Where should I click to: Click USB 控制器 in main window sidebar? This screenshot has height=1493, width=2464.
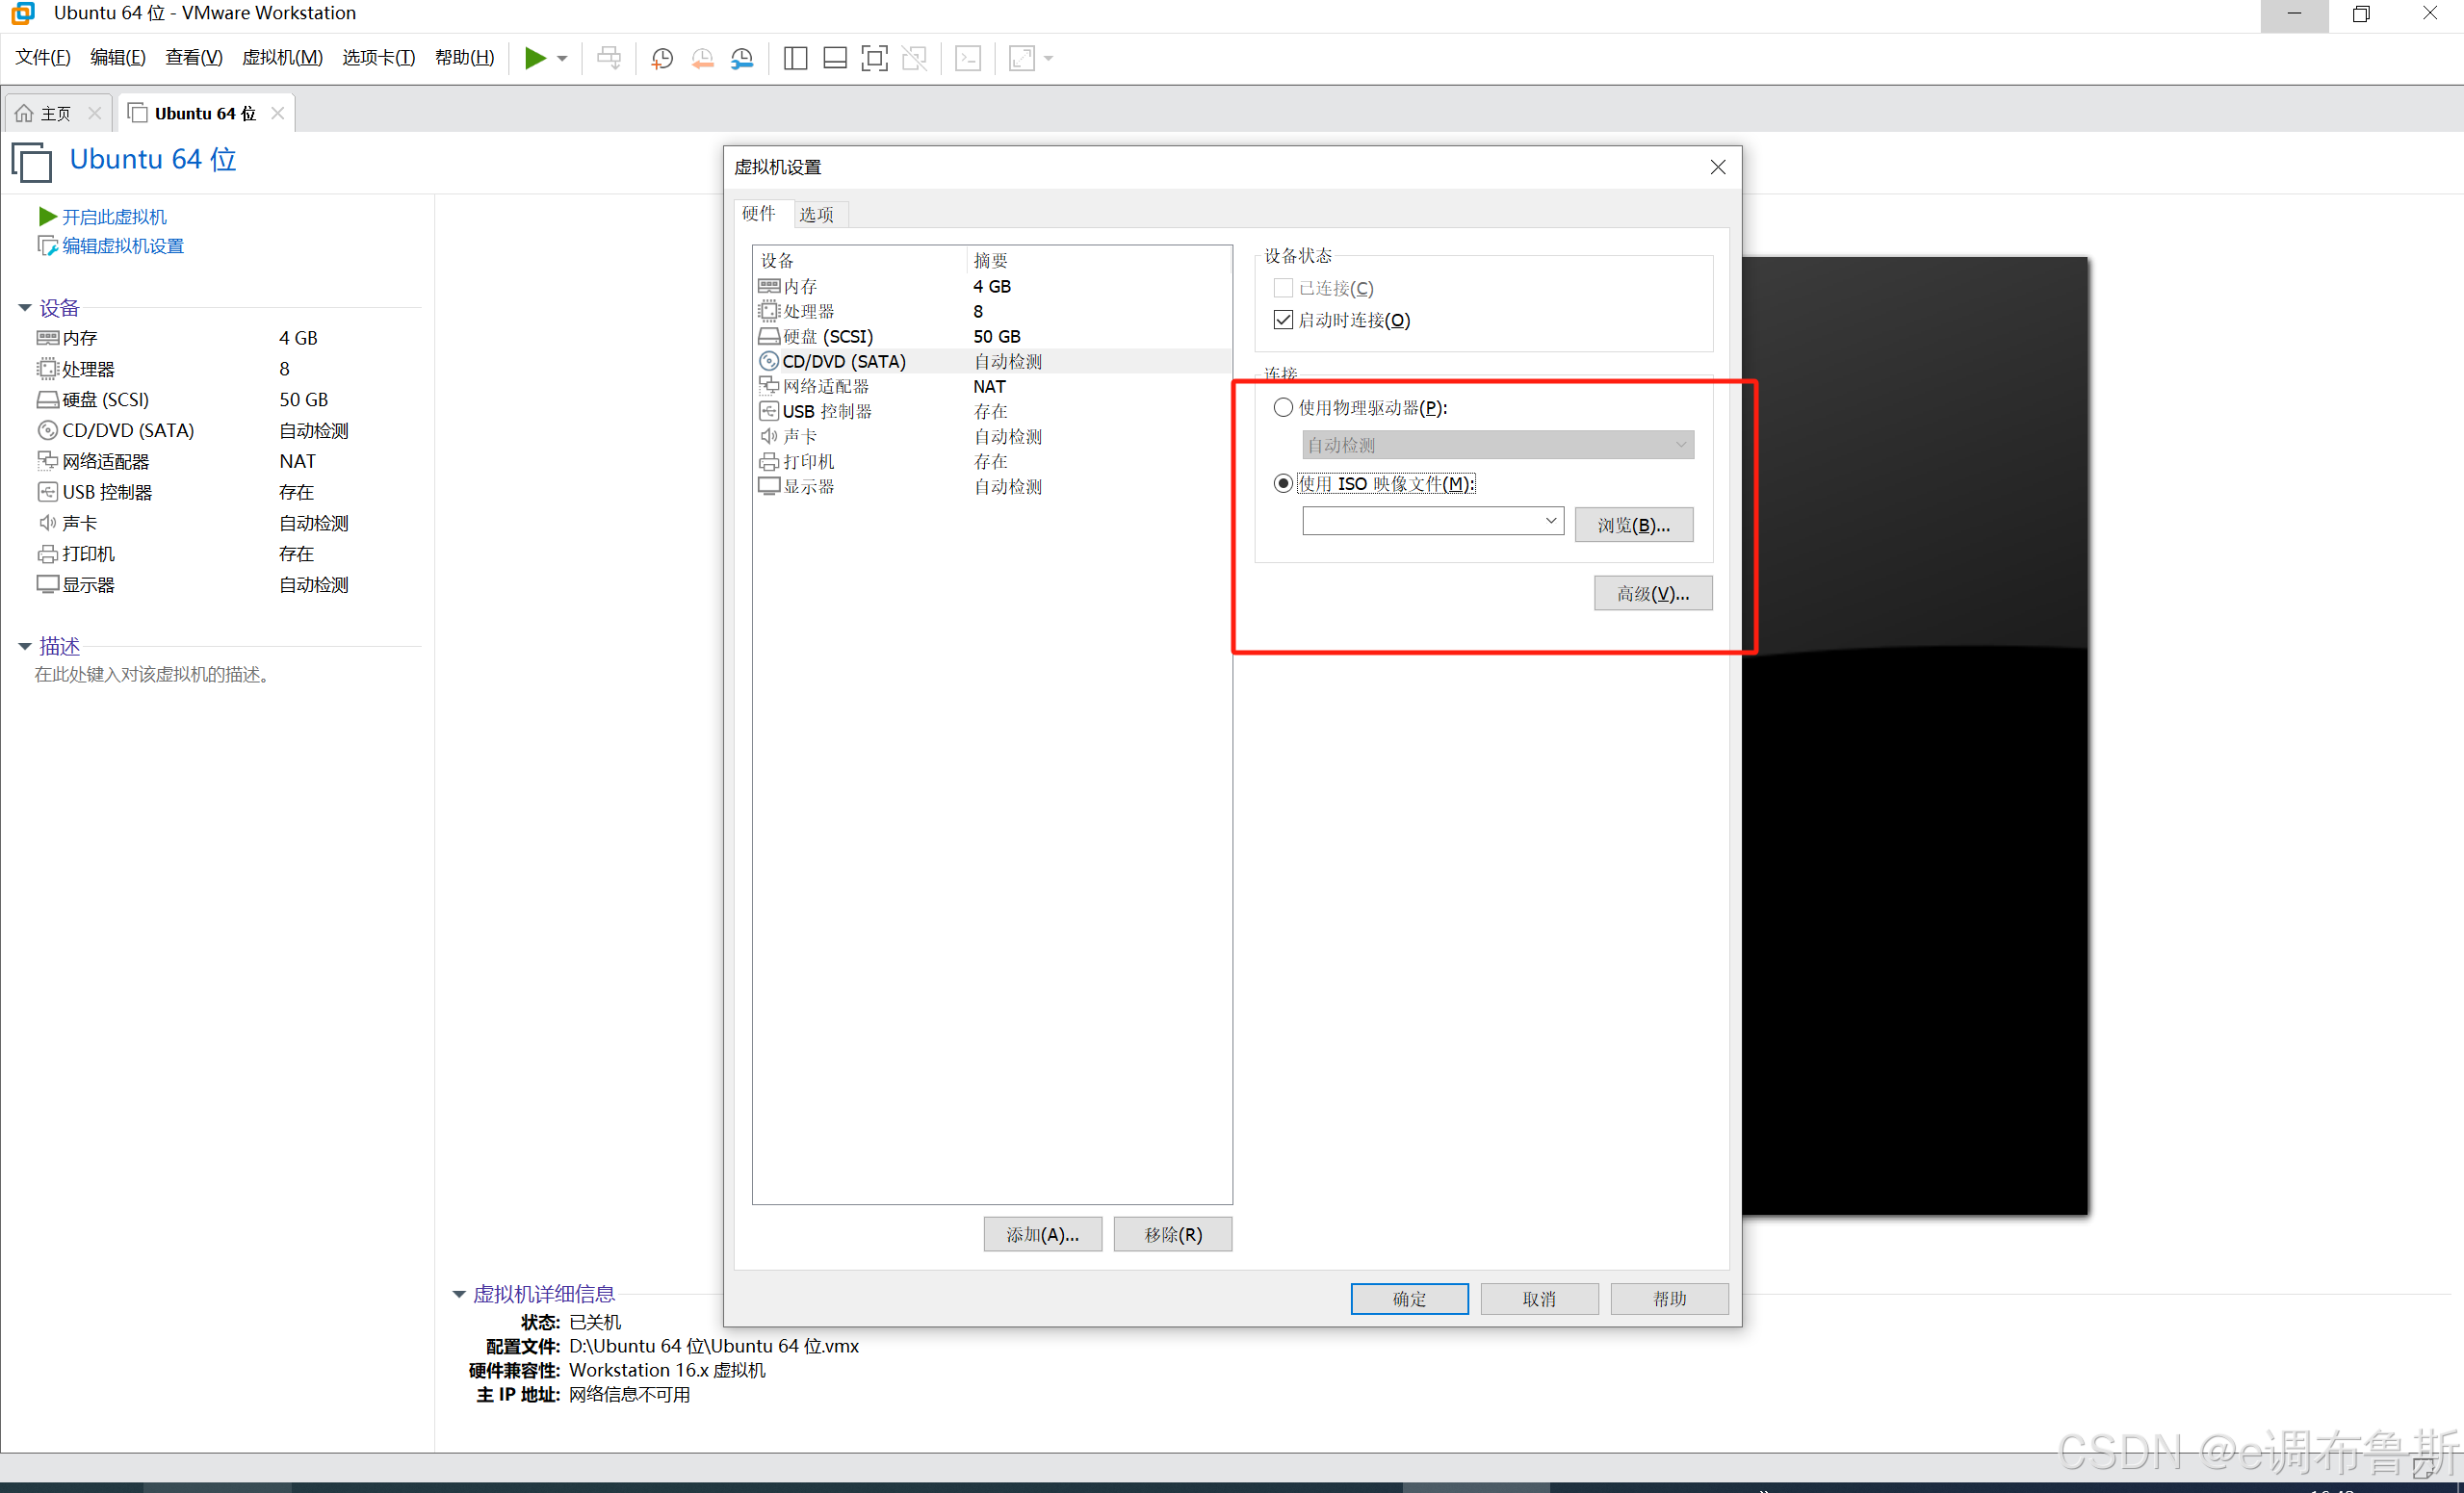point(107,492)
